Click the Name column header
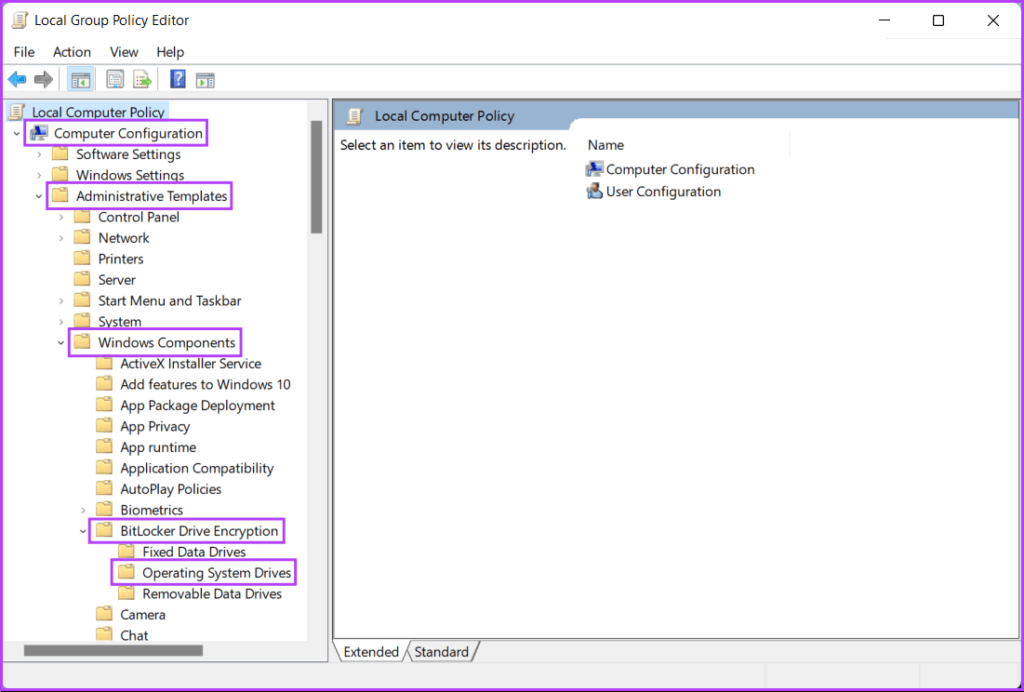The image size is (1024, 692). pyautogui.click(x=606, y=145)
